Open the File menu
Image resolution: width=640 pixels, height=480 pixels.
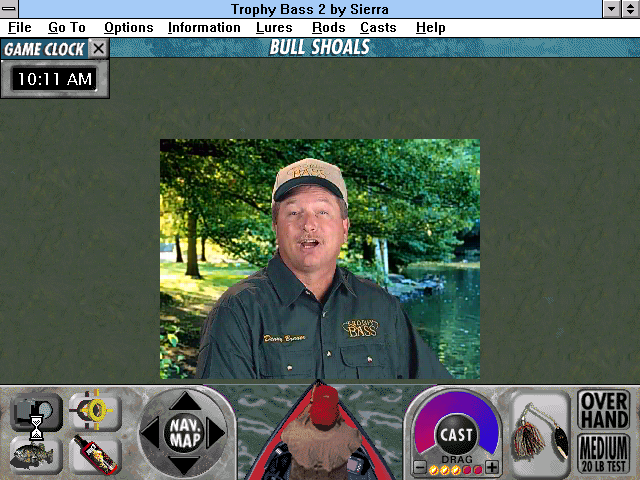[x=19, y=28]
